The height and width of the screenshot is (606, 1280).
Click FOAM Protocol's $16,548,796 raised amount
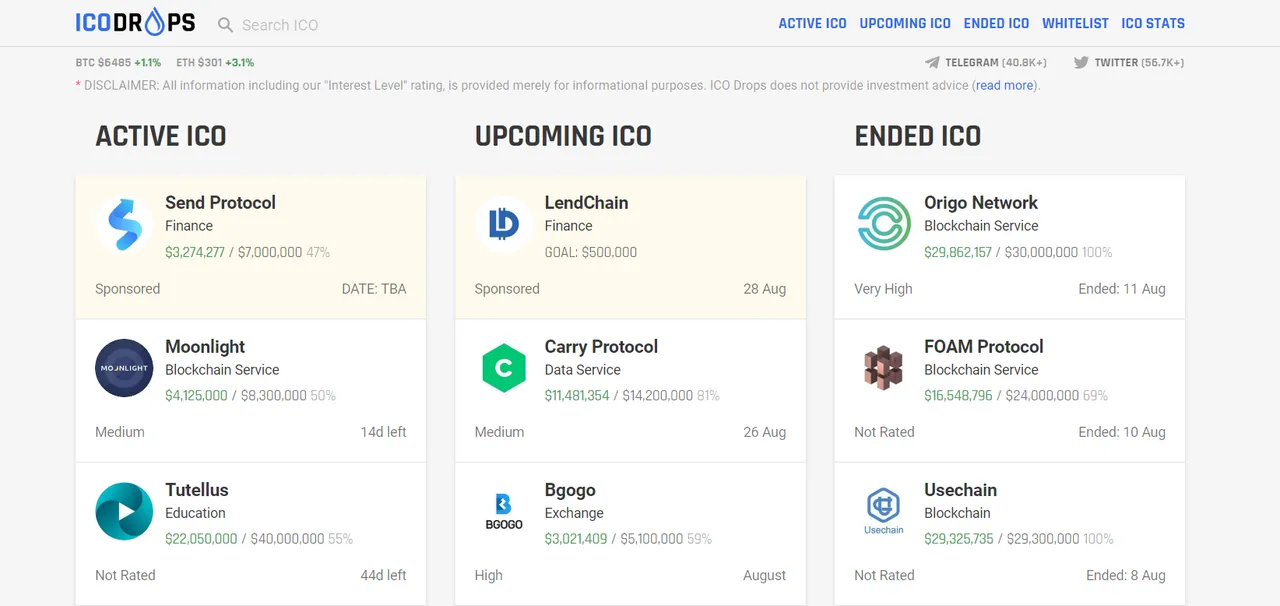coord(958,395)
